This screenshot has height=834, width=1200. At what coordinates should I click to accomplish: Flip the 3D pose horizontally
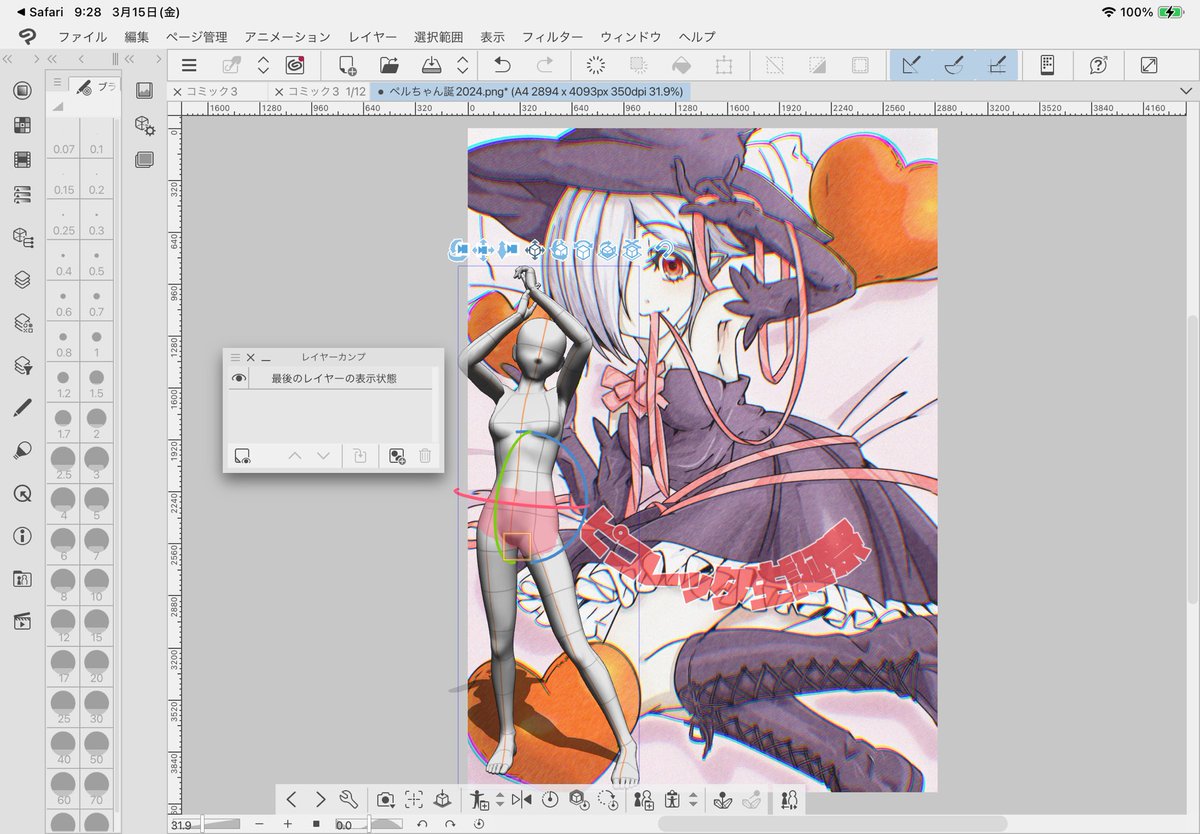(521, 799)
